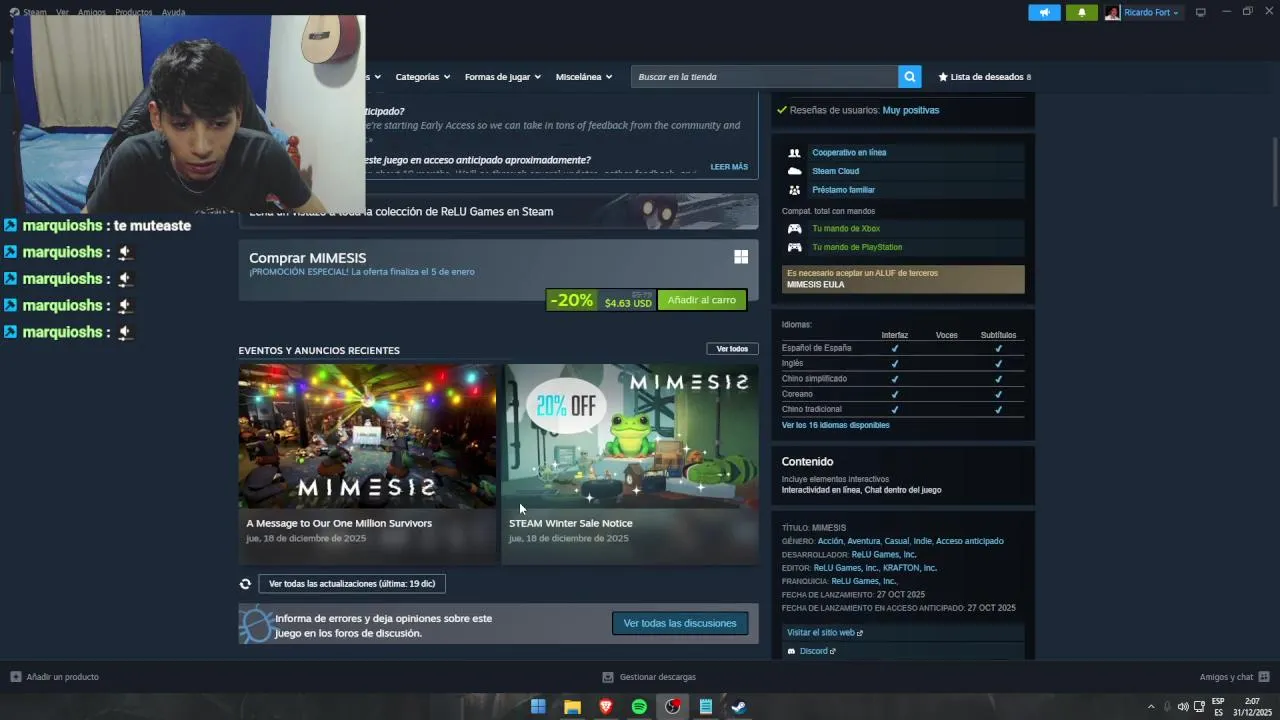Image resolution: width=1280 pixels, height=720 pixels.
Task: Click Ver todos events button
Action: click(732, 349)
